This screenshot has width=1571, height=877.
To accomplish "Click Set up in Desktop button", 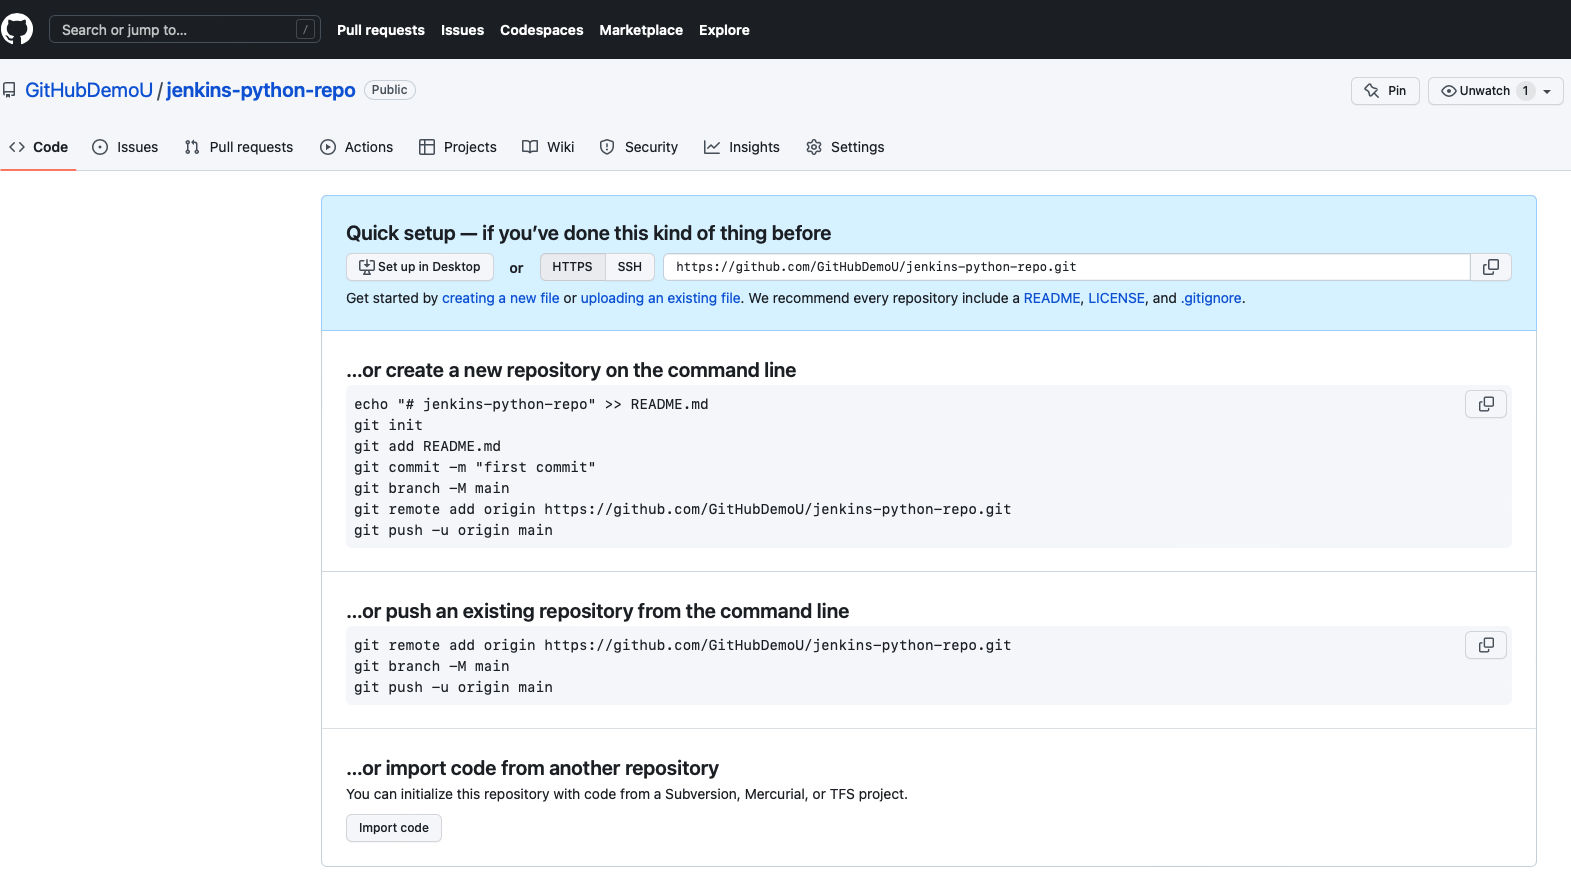I will coord(420,267).
